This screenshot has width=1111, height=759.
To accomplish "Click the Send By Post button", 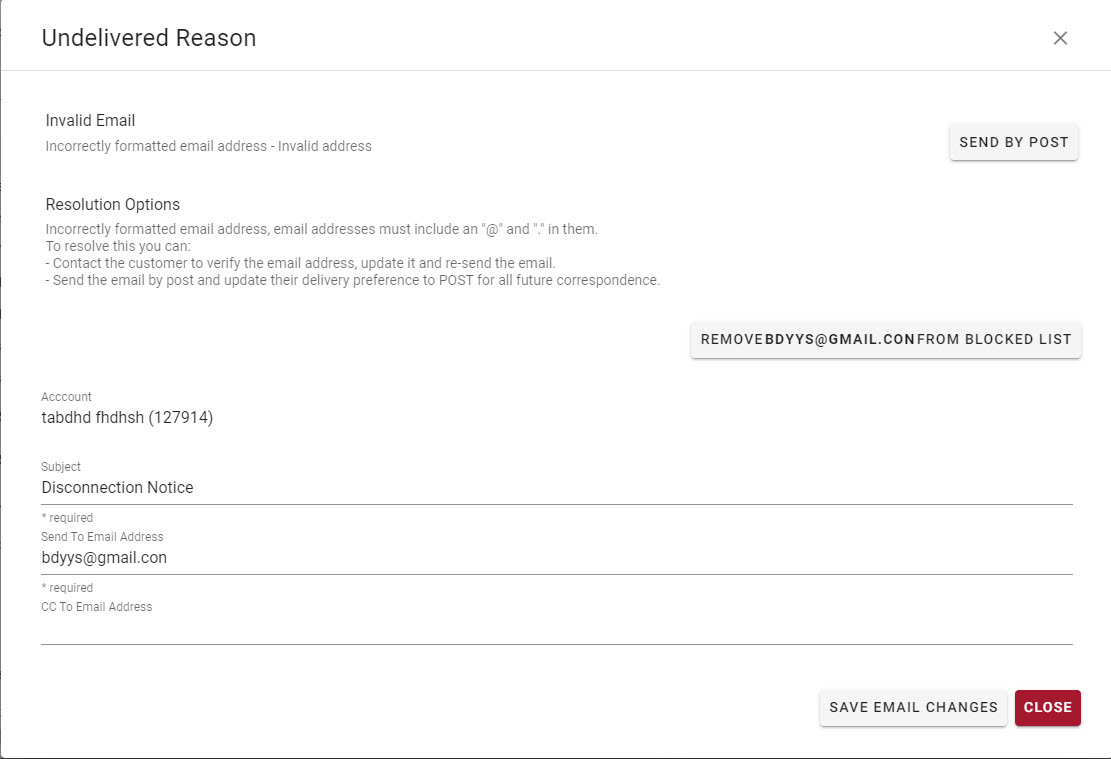I will (1013, 142).
